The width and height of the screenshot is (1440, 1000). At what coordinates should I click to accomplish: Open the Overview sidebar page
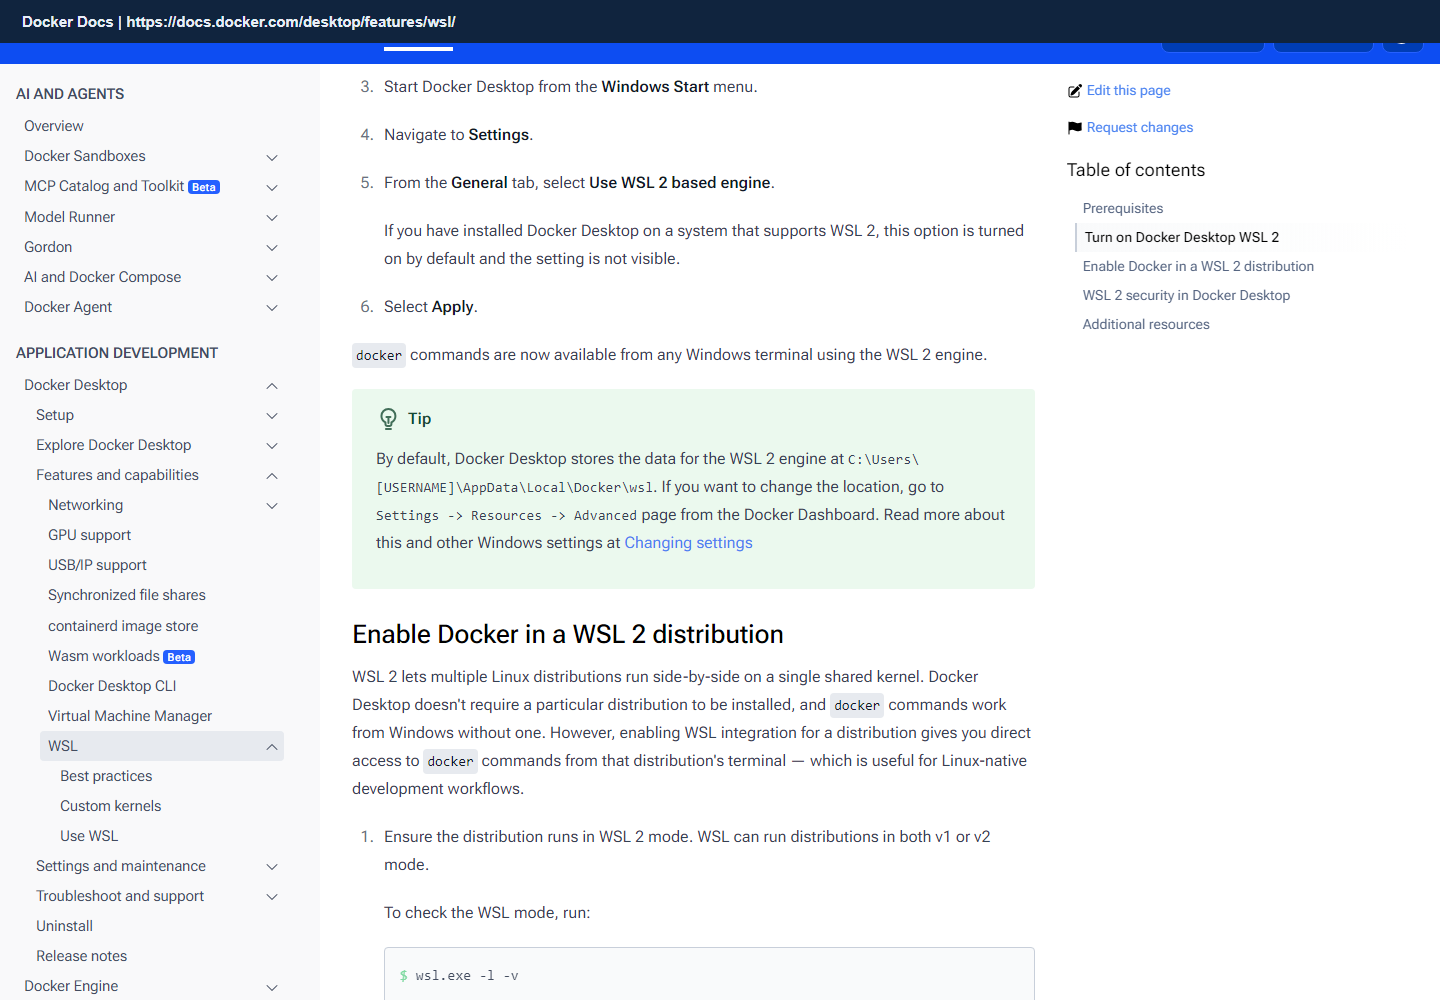pos(54,126)
